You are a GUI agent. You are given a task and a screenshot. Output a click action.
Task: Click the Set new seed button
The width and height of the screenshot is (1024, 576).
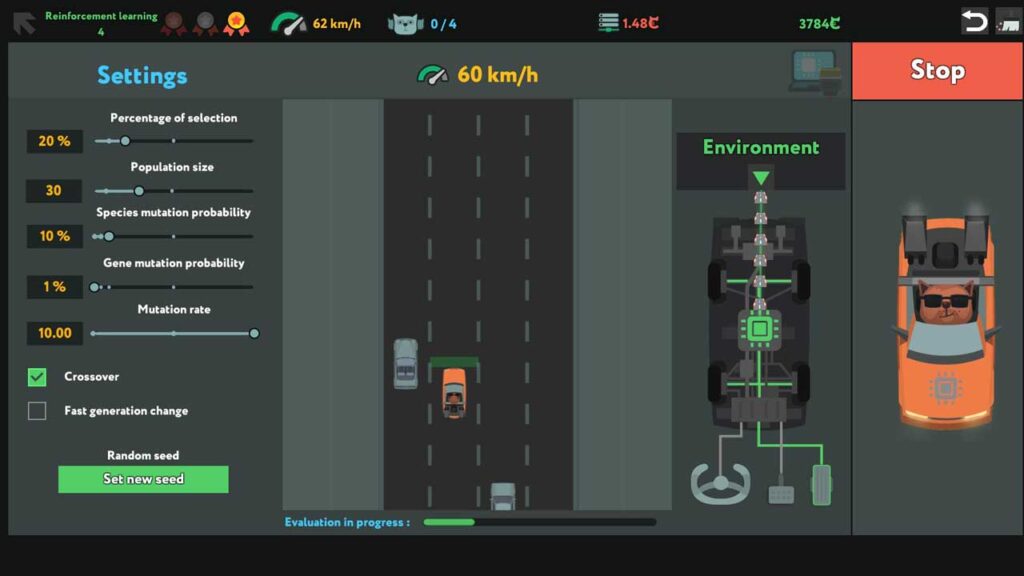point(143,479)
